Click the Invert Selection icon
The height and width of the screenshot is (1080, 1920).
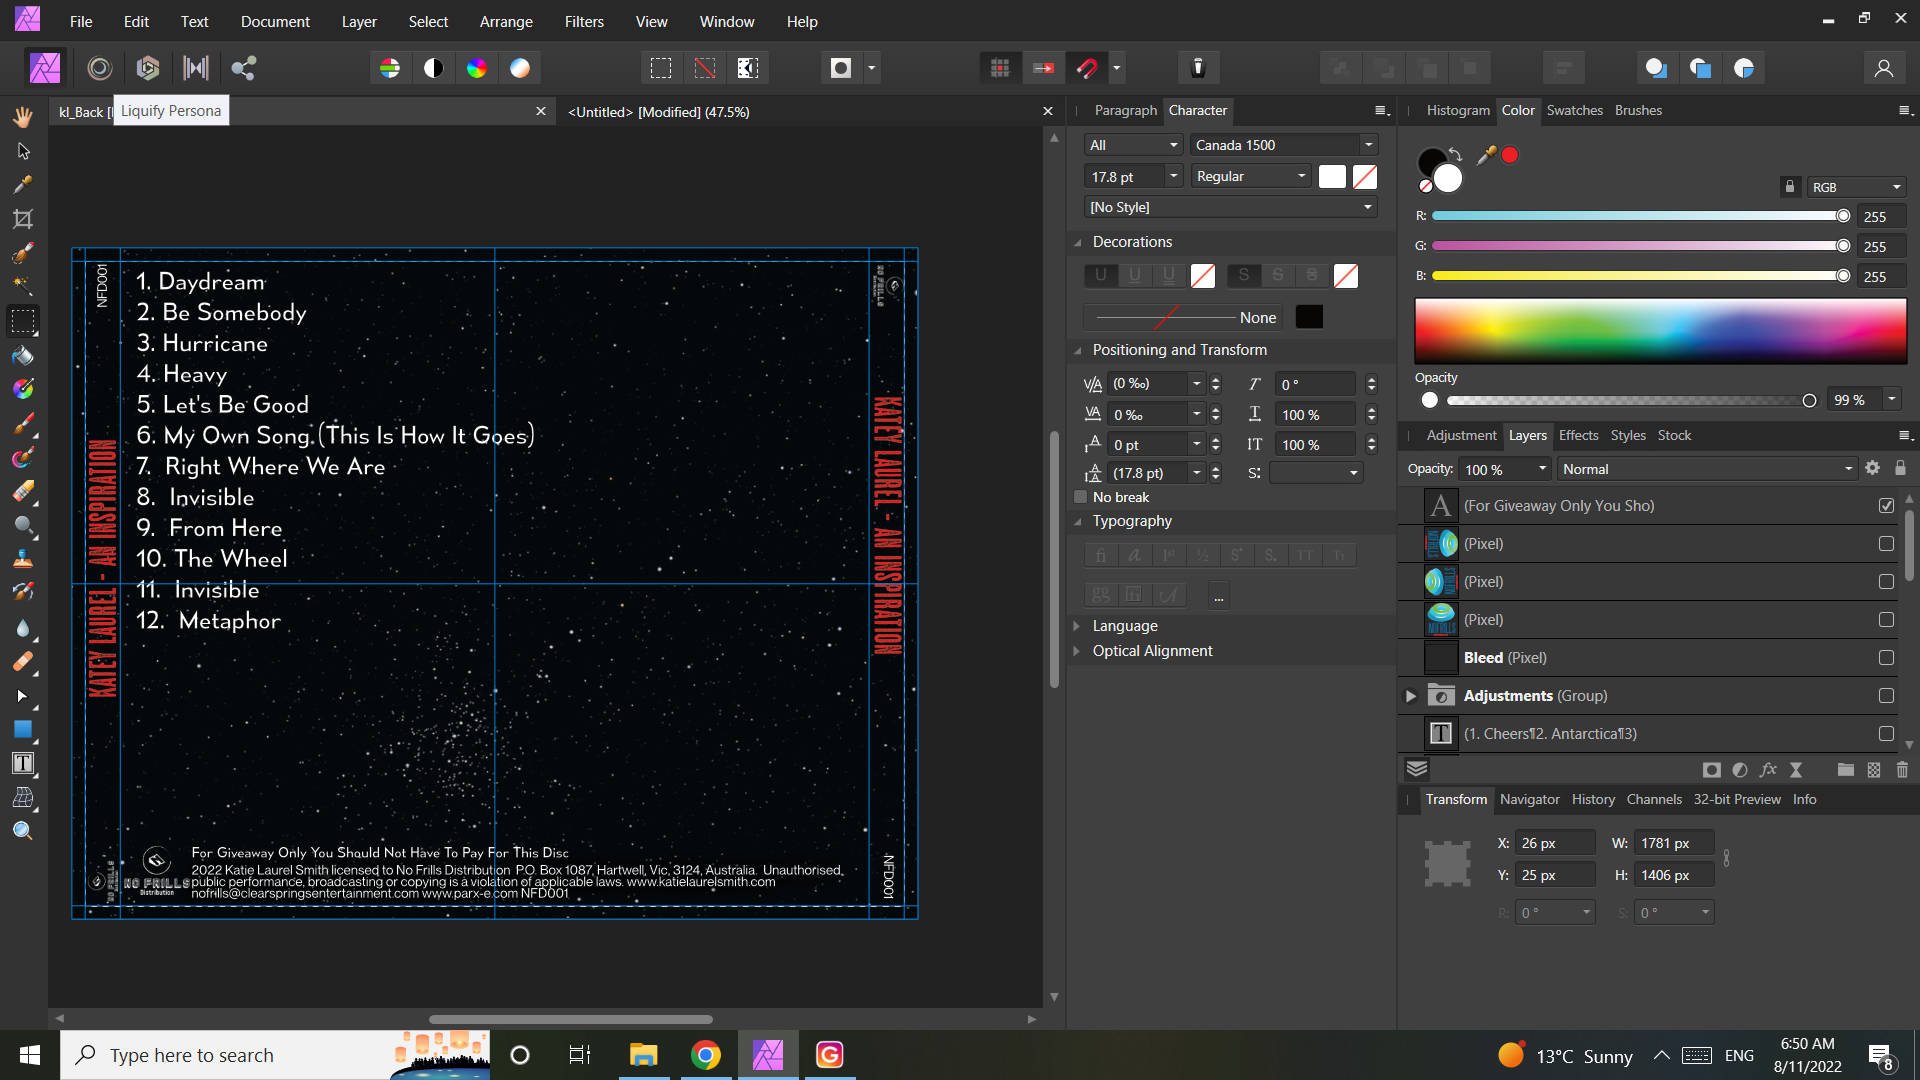click(x=748, y=68)
